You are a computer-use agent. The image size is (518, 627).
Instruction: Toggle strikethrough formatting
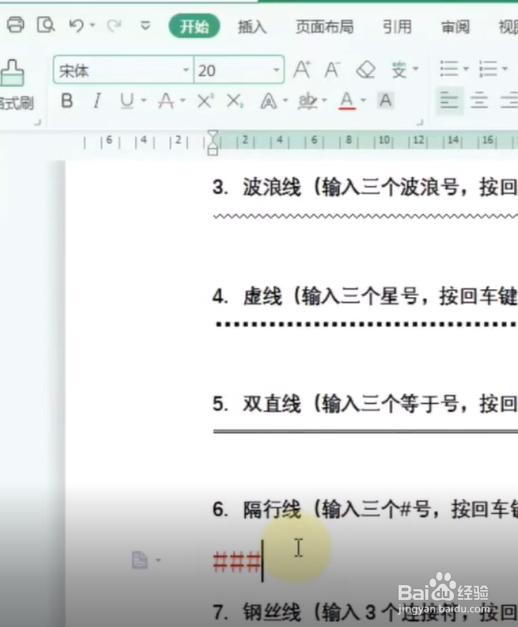click(x=166, y=101)
